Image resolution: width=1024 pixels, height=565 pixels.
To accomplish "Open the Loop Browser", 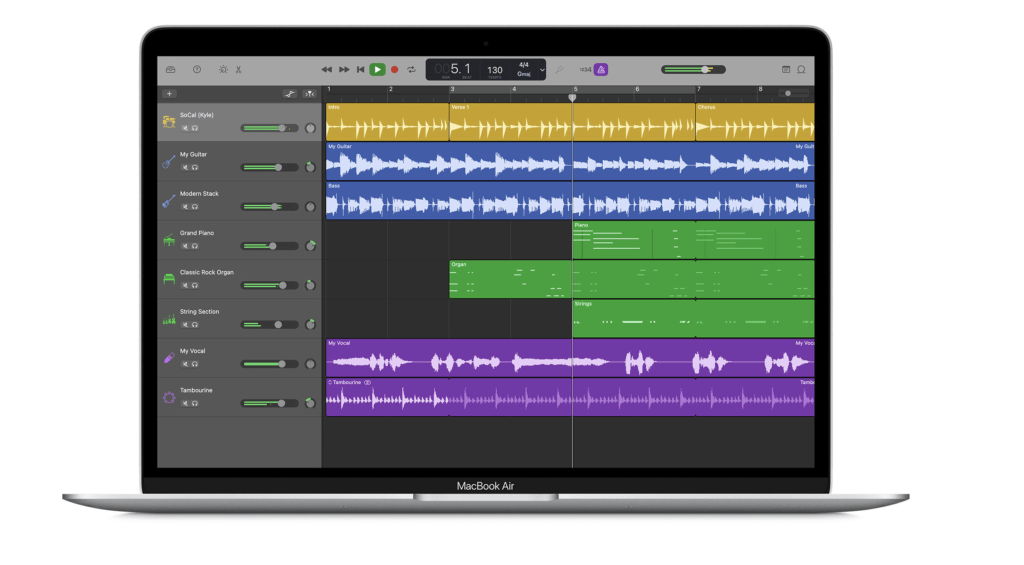I will pos(801,69).
